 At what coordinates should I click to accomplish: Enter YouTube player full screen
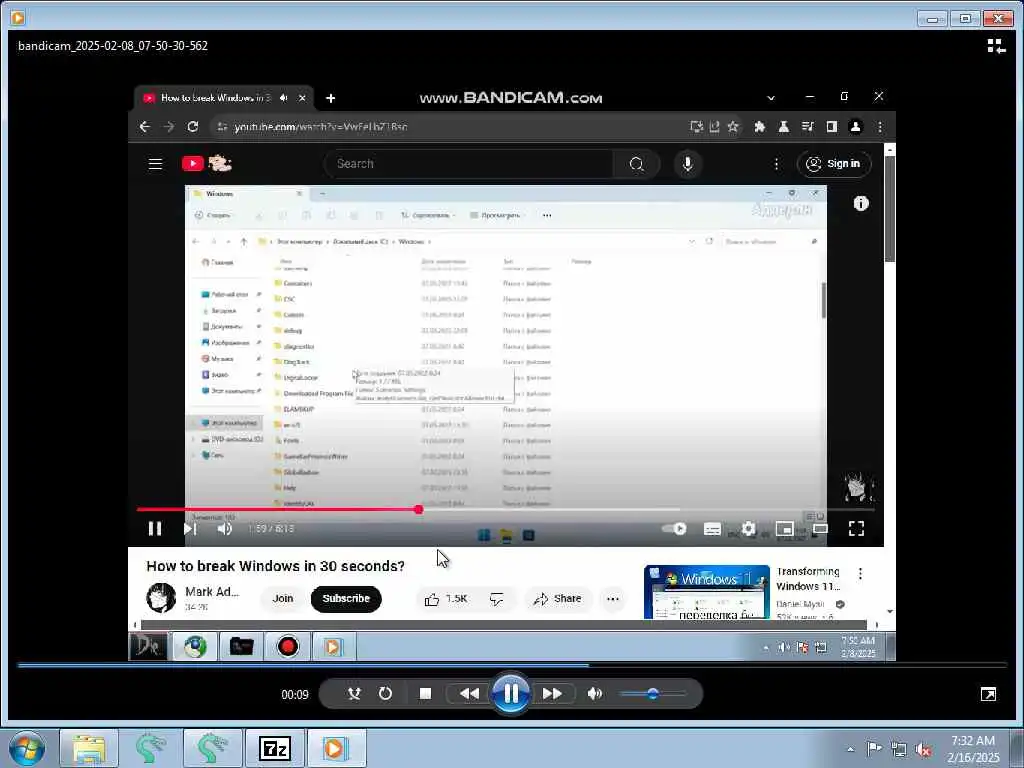(856, 528)
